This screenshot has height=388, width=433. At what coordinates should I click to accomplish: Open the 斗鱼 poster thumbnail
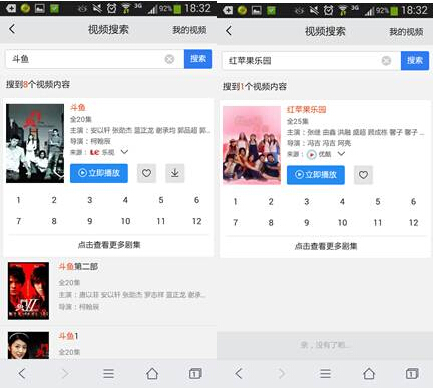[35, 143]
